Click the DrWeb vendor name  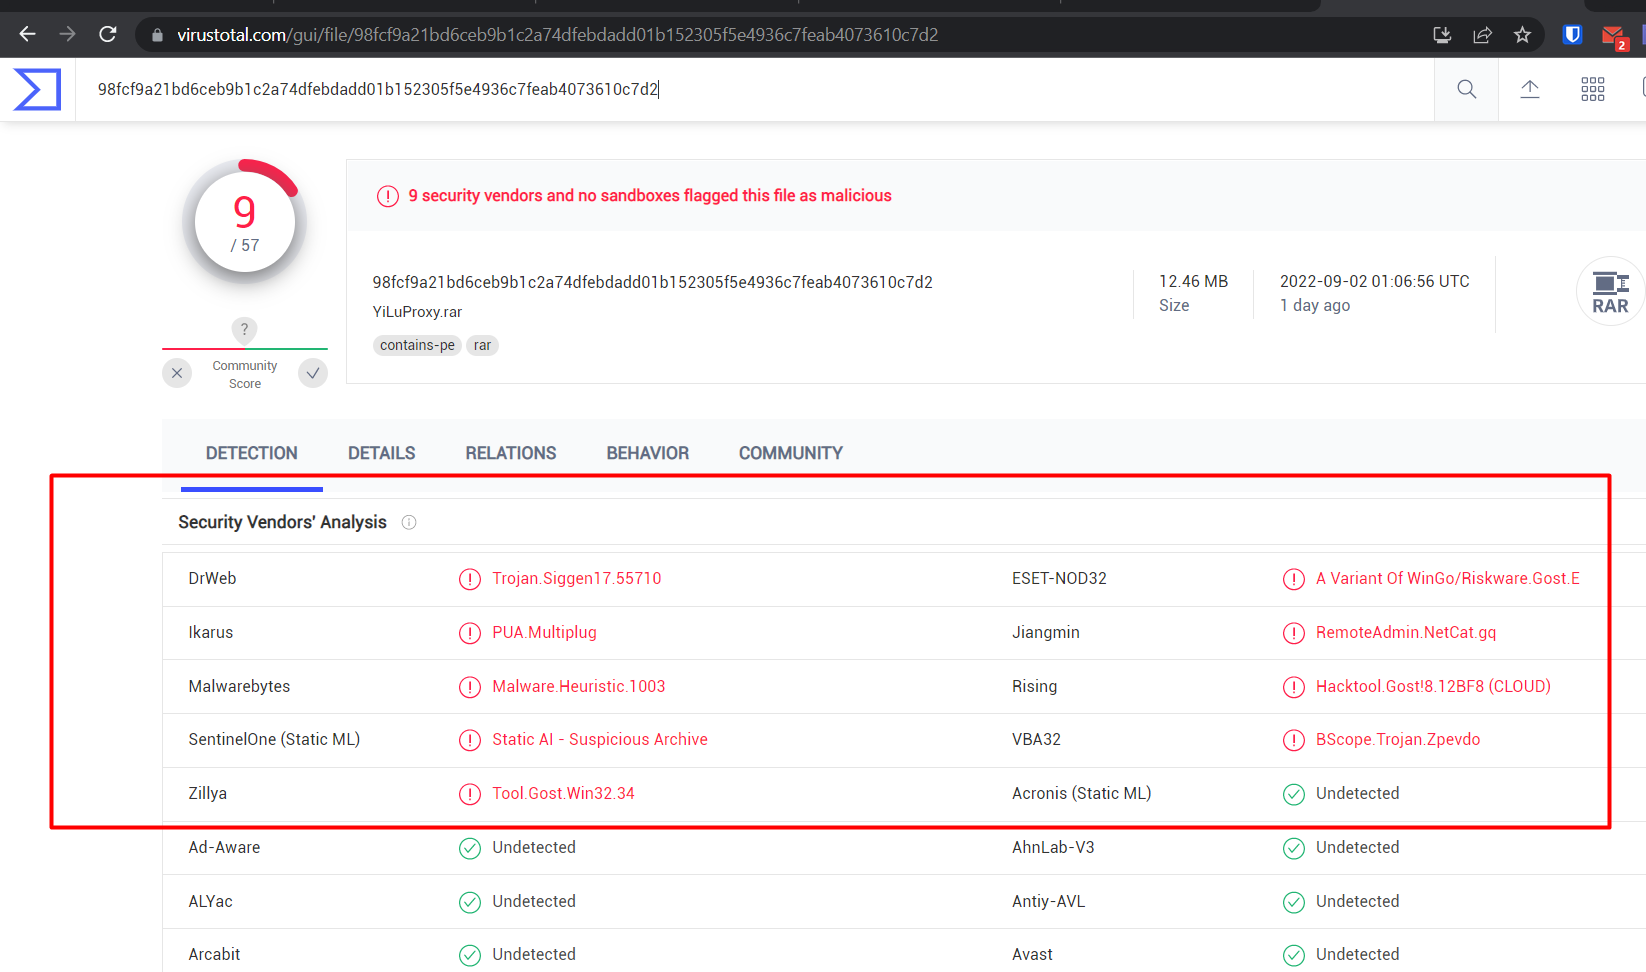click(x=212, y=578)
